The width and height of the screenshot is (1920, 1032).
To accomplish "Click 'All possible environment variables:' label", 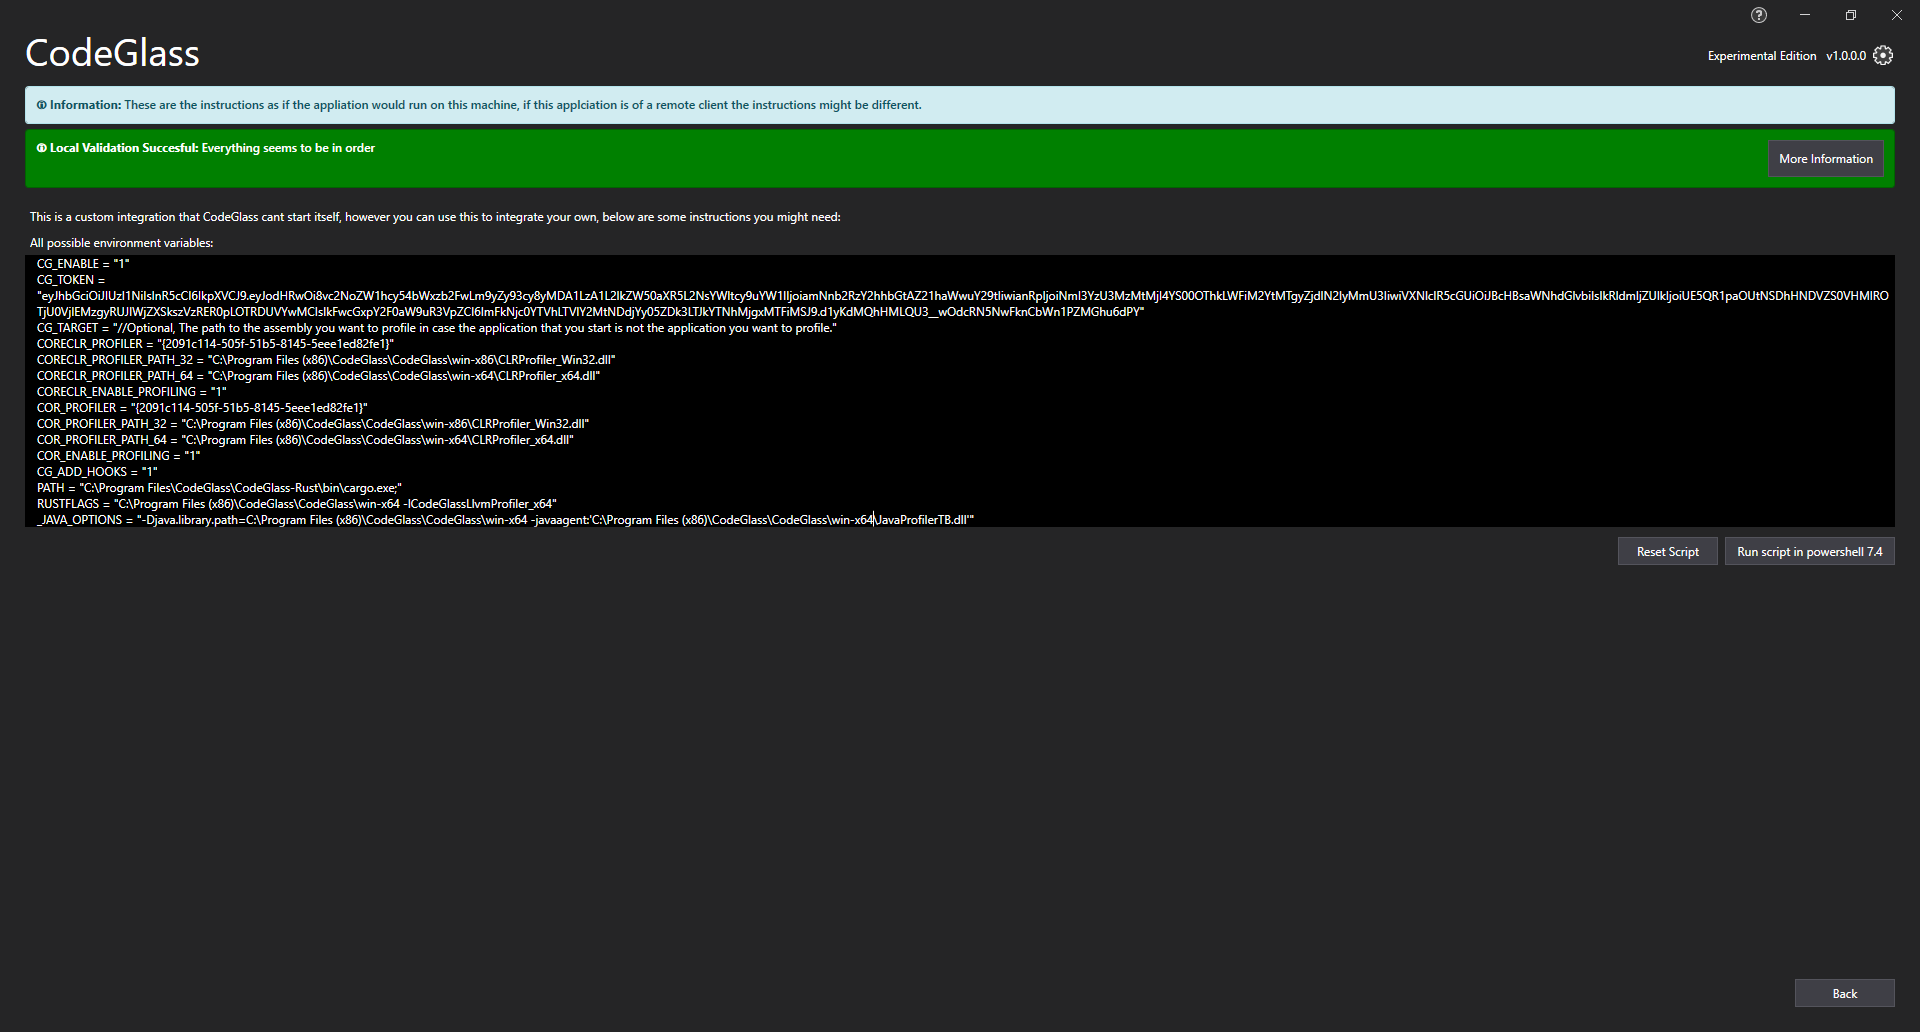I will [121, 243].
